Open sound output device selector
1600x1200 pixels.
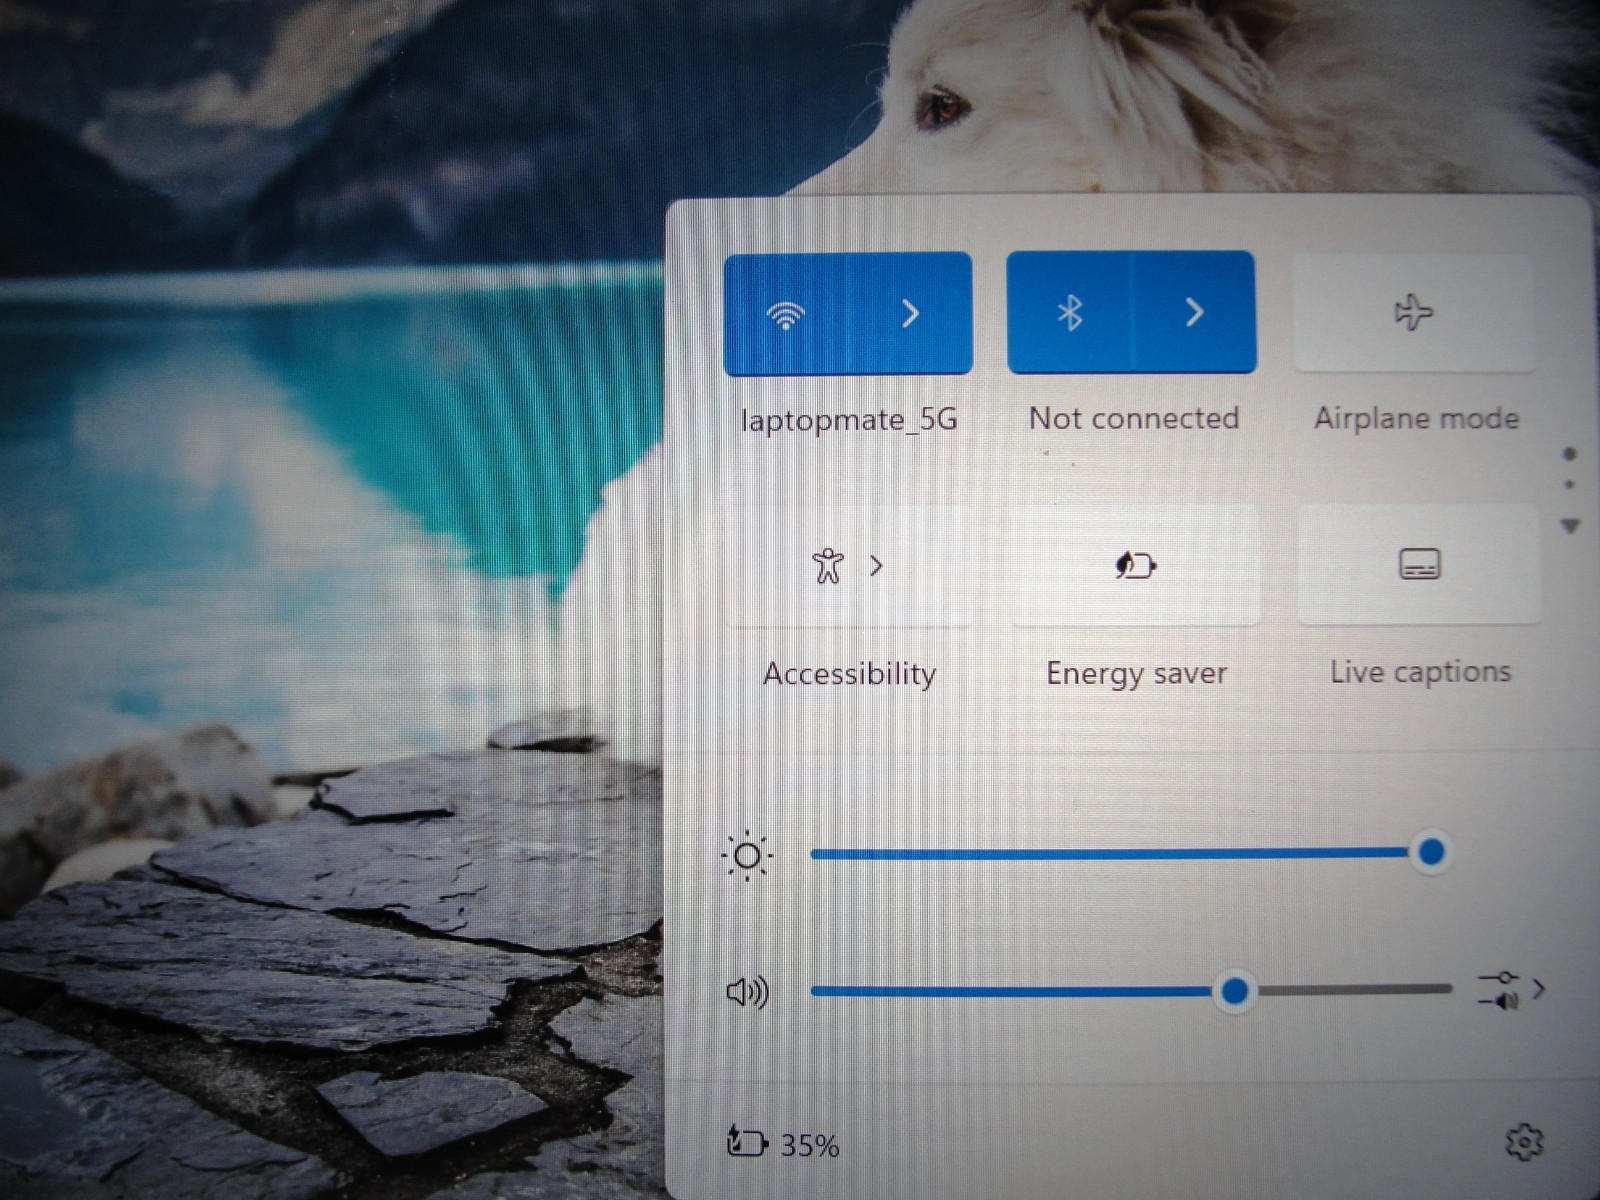pos(1511,990)
